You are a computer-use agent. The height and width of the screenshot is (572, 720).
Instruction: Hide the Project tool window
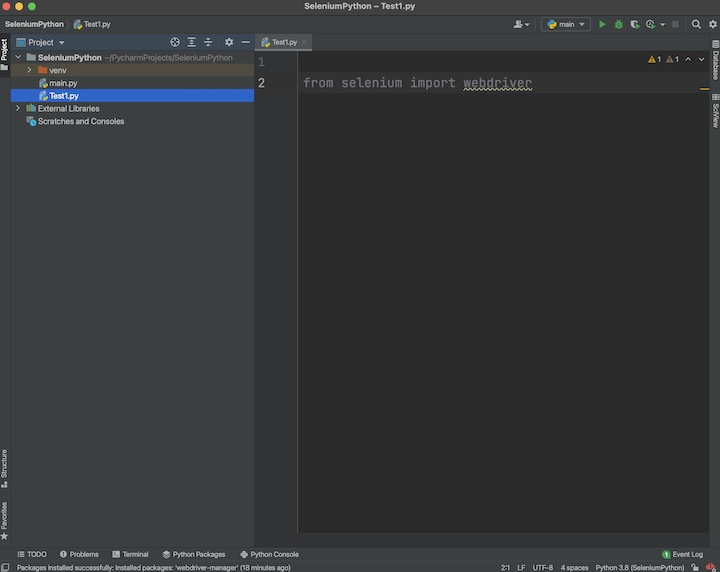tap(245, 43)
